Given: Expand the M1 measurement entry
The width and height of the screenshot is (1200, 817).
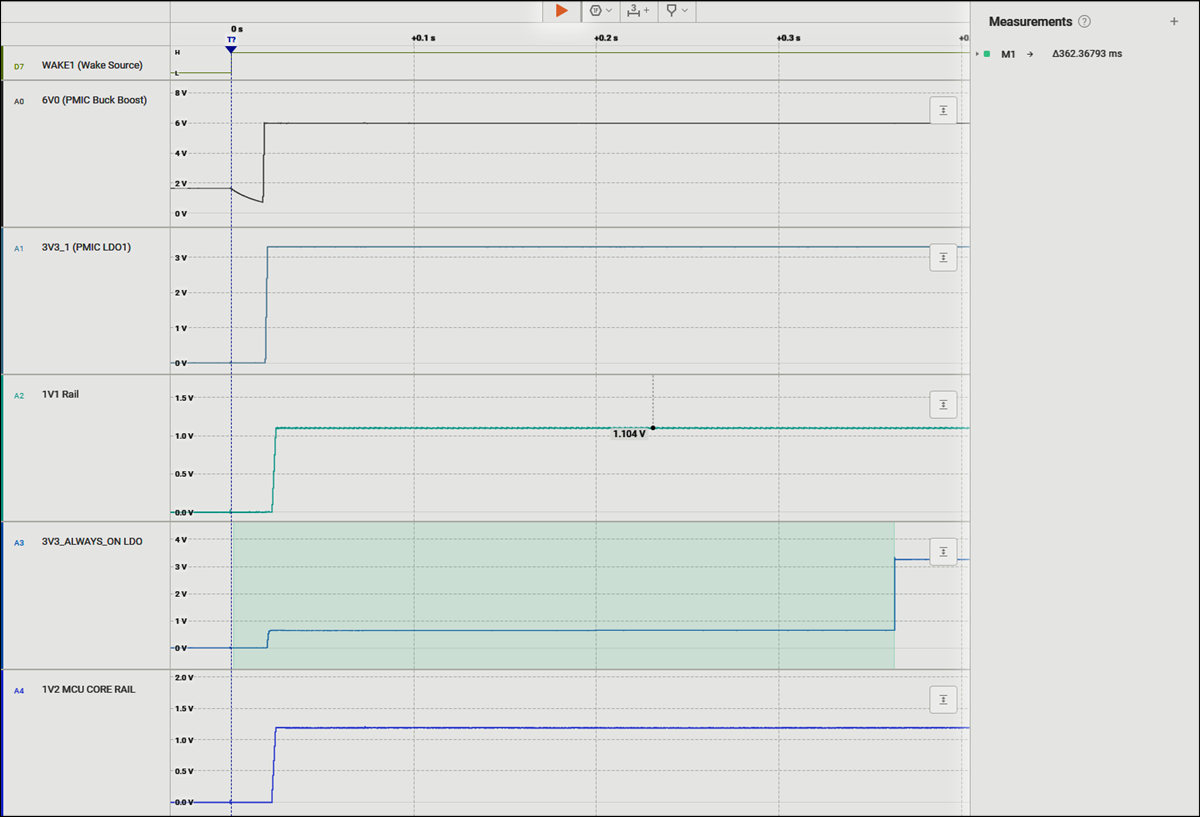Looking at the screenshot, I should [x=976, y=54].
